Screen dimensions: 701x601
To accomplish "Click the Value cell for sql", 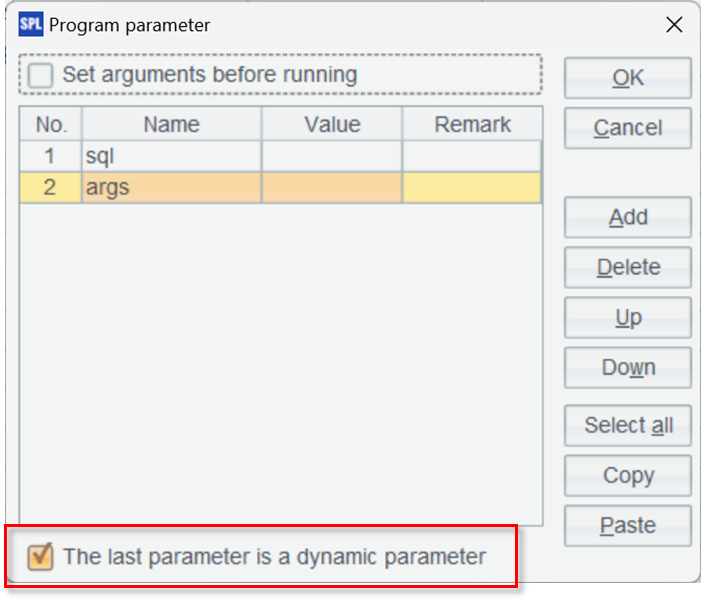I will (332, 157).
